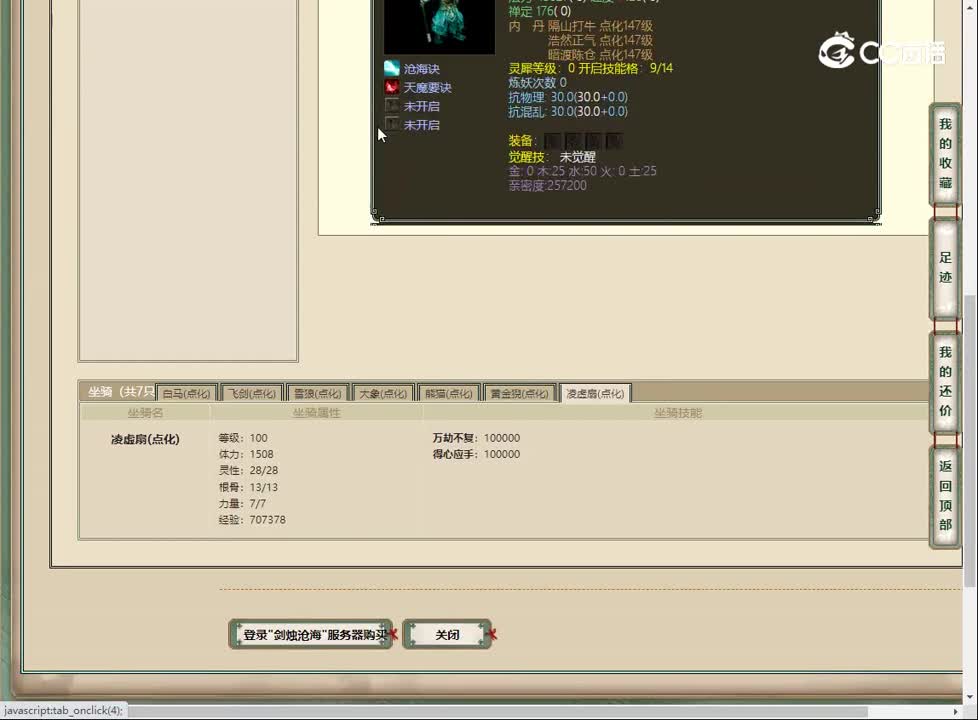The image size is (978, 720).
Task: Open 我的收藏 side button
Action: (946, 153)
